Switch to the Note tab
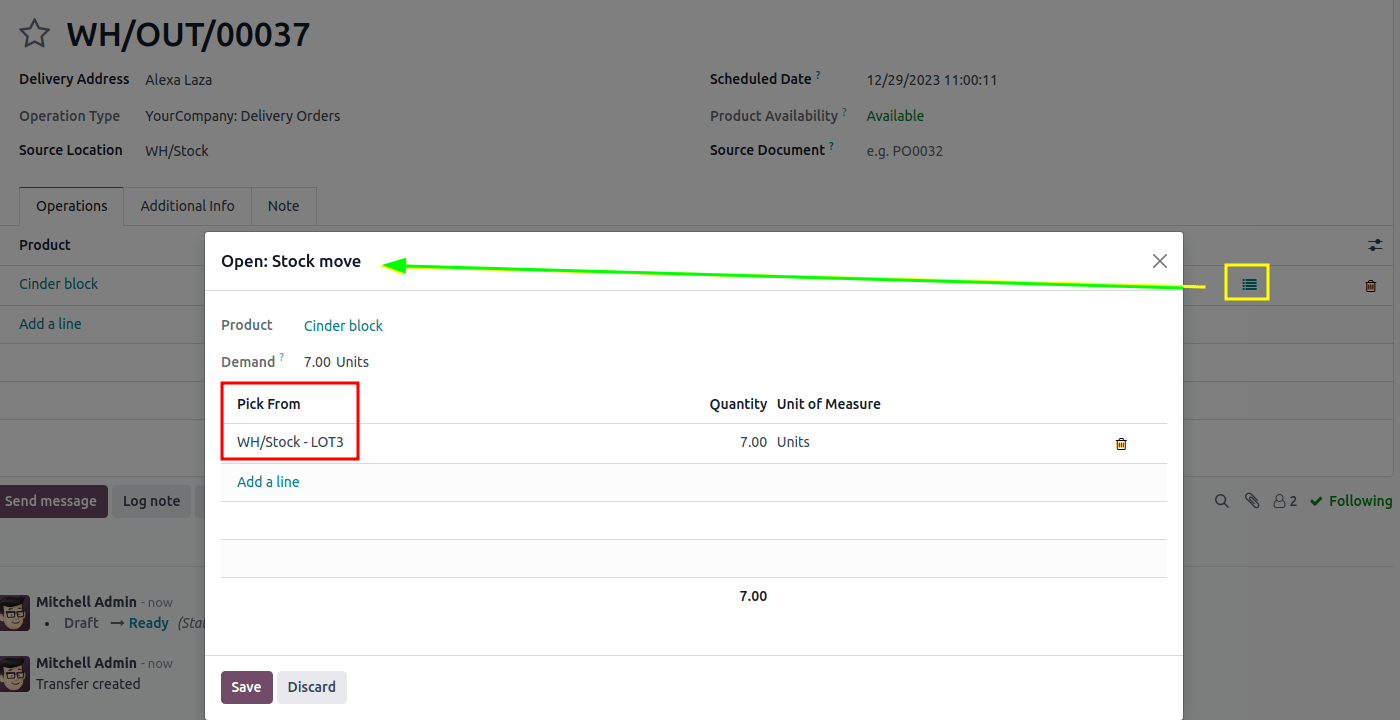1400x720 pixels. [x=283, y=206]
